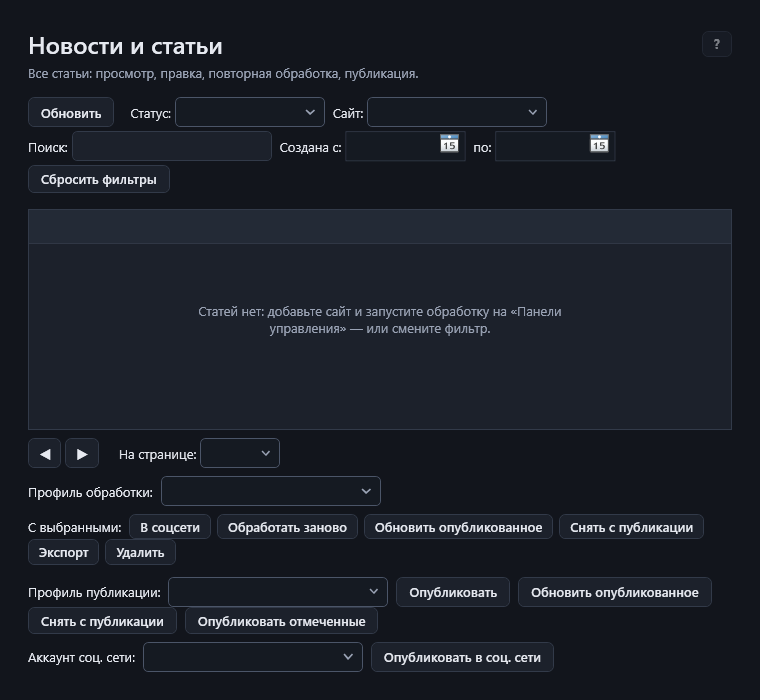This screenshot has width=760, height=700.
Task: Click 'Обработать заново' button
Action: tap(287, 527)
